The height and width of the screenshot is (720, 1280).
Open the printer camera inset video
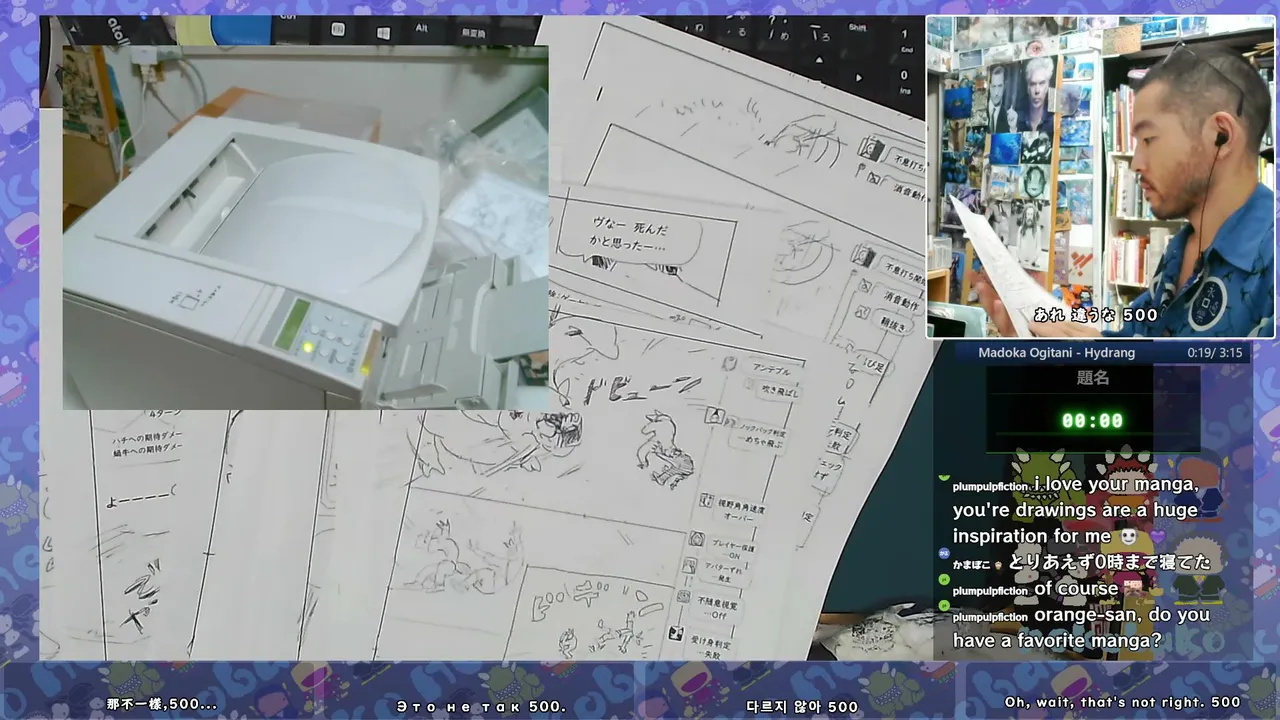coord(305,227)
